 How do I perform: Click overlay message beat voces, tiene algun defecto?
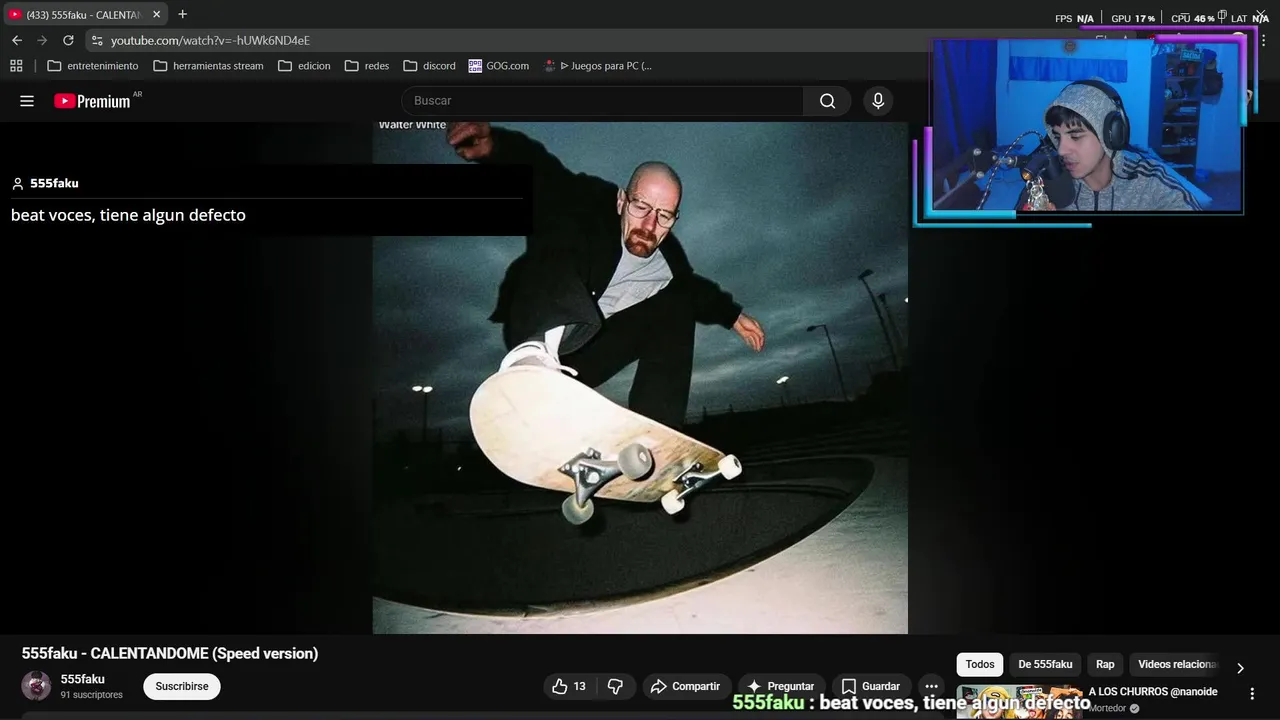(x=128, y=215)
